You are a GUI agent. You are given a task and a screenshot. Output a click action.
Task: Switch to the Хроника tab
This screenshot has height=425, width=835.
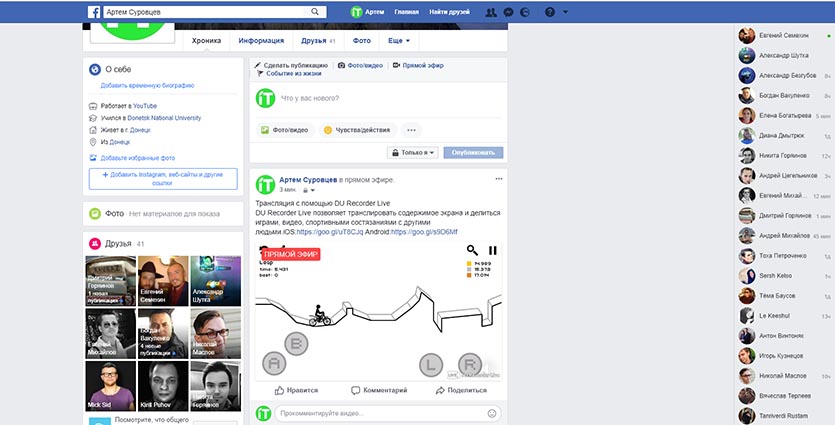pyautogui.click(x=207, y=40)
